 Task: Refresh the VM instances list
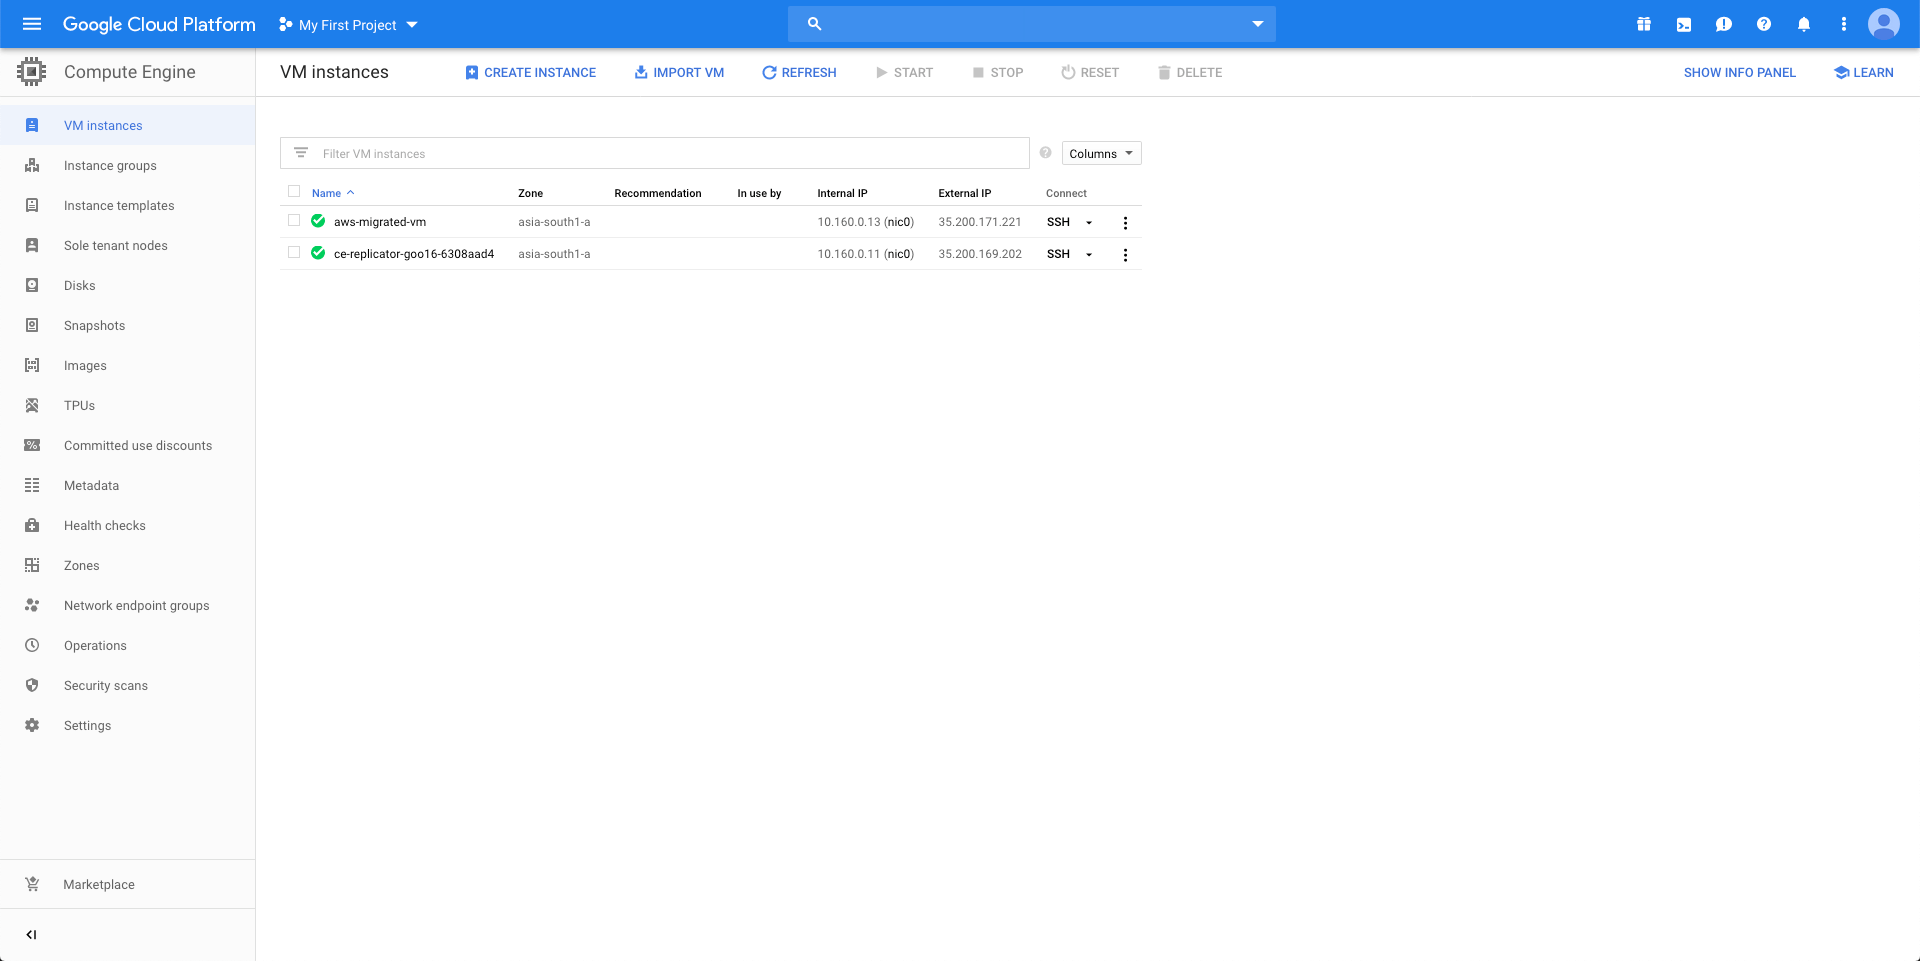coord(799,72)
